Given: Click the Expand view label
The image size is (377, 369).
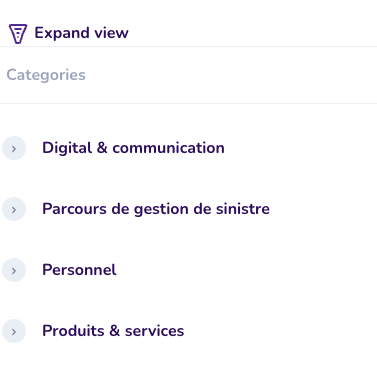Looking at the screenshot, I should tap(81, 33).
